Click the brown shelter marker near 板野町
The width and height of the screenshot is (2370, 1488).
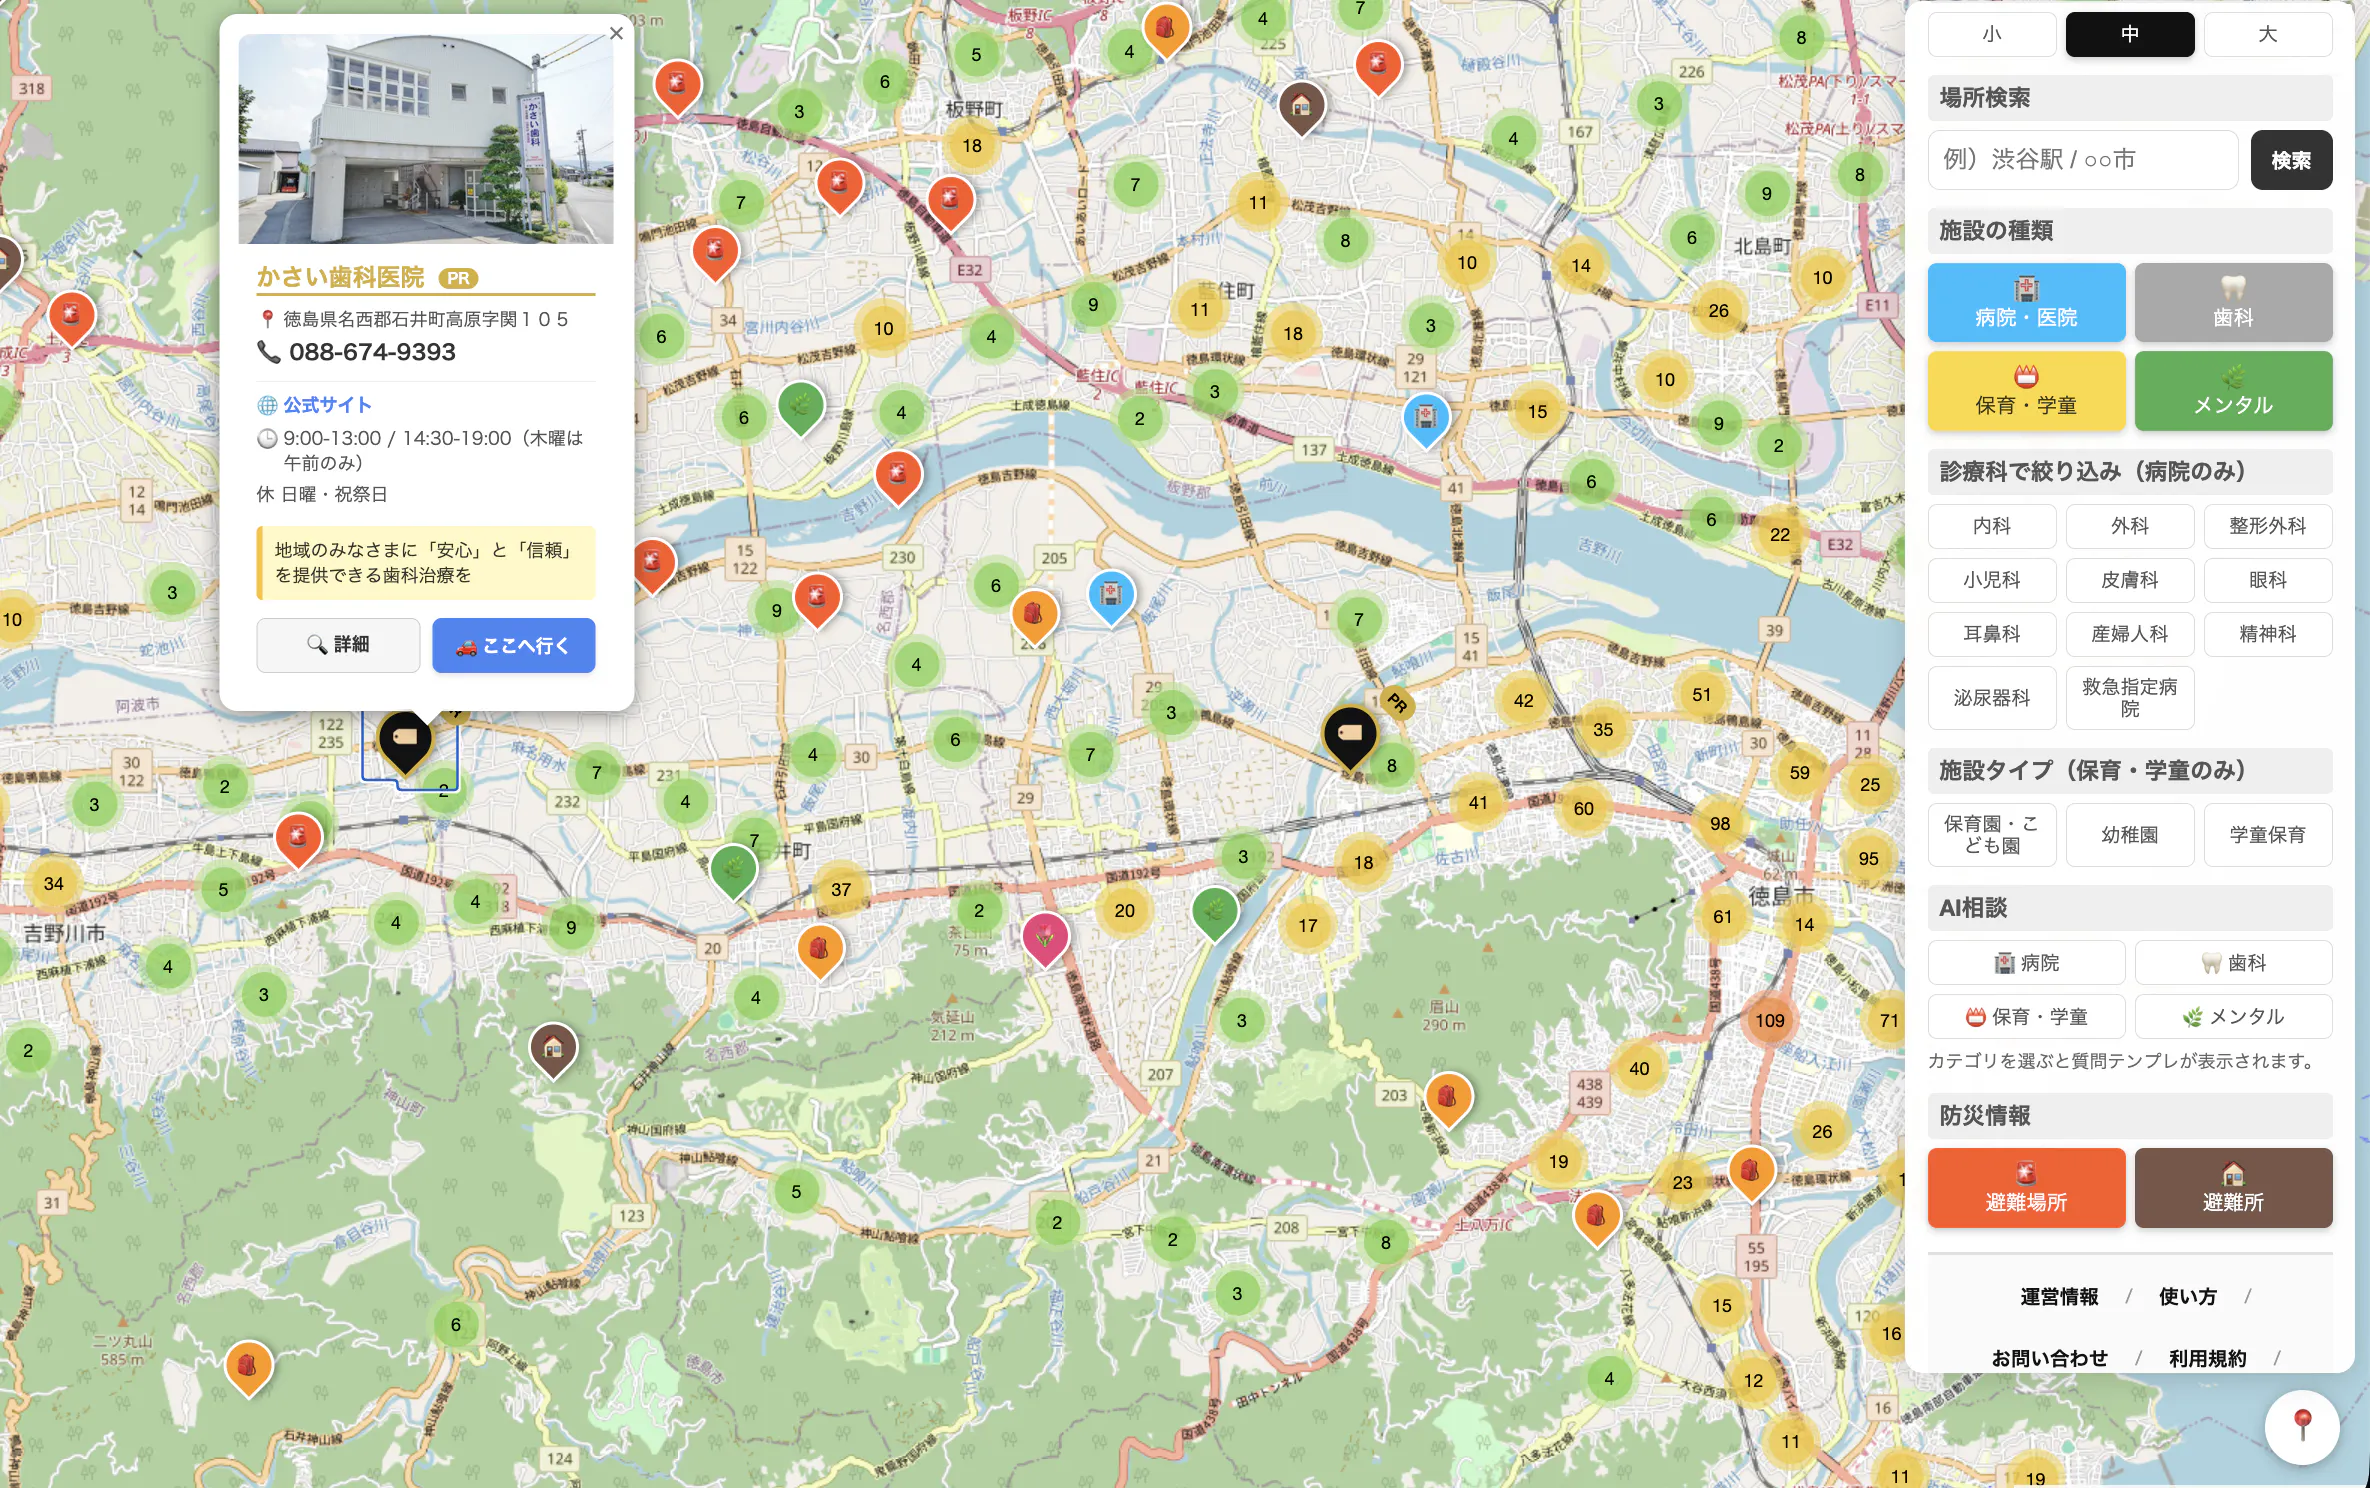[1301, 104]
